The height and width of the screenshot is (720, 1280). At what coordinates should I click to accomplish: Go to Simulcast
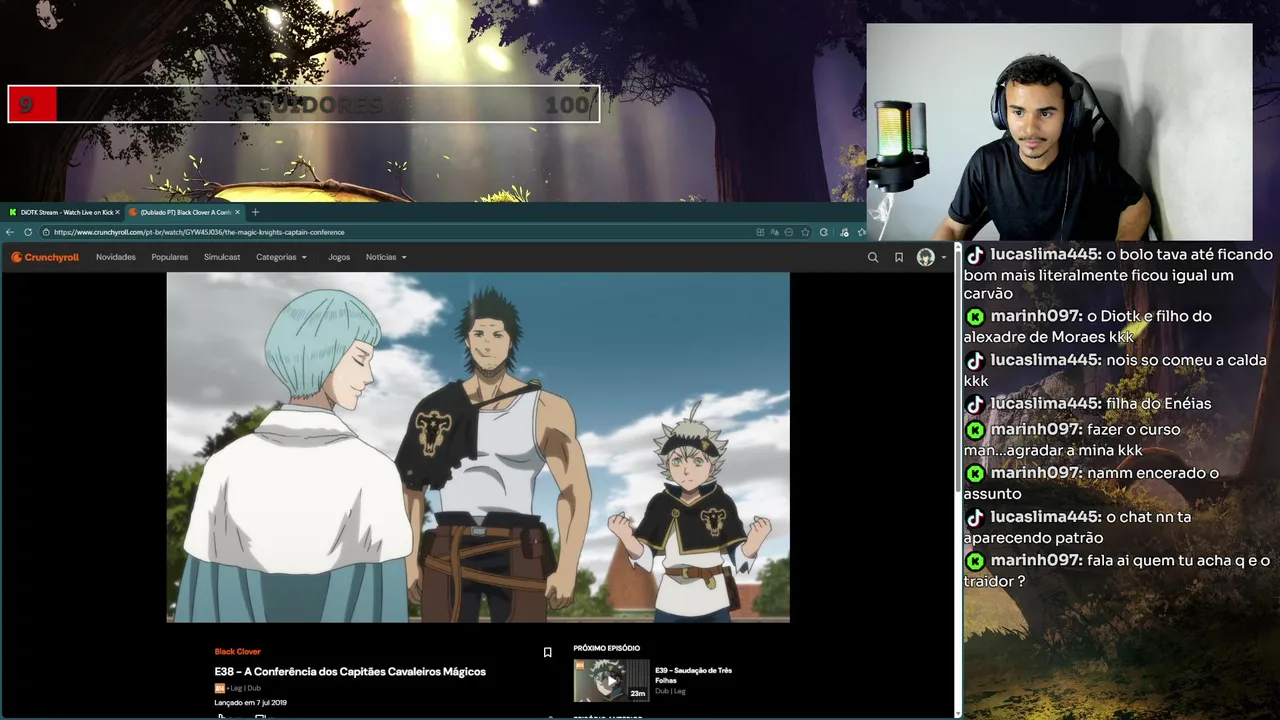tap(222, 257)
